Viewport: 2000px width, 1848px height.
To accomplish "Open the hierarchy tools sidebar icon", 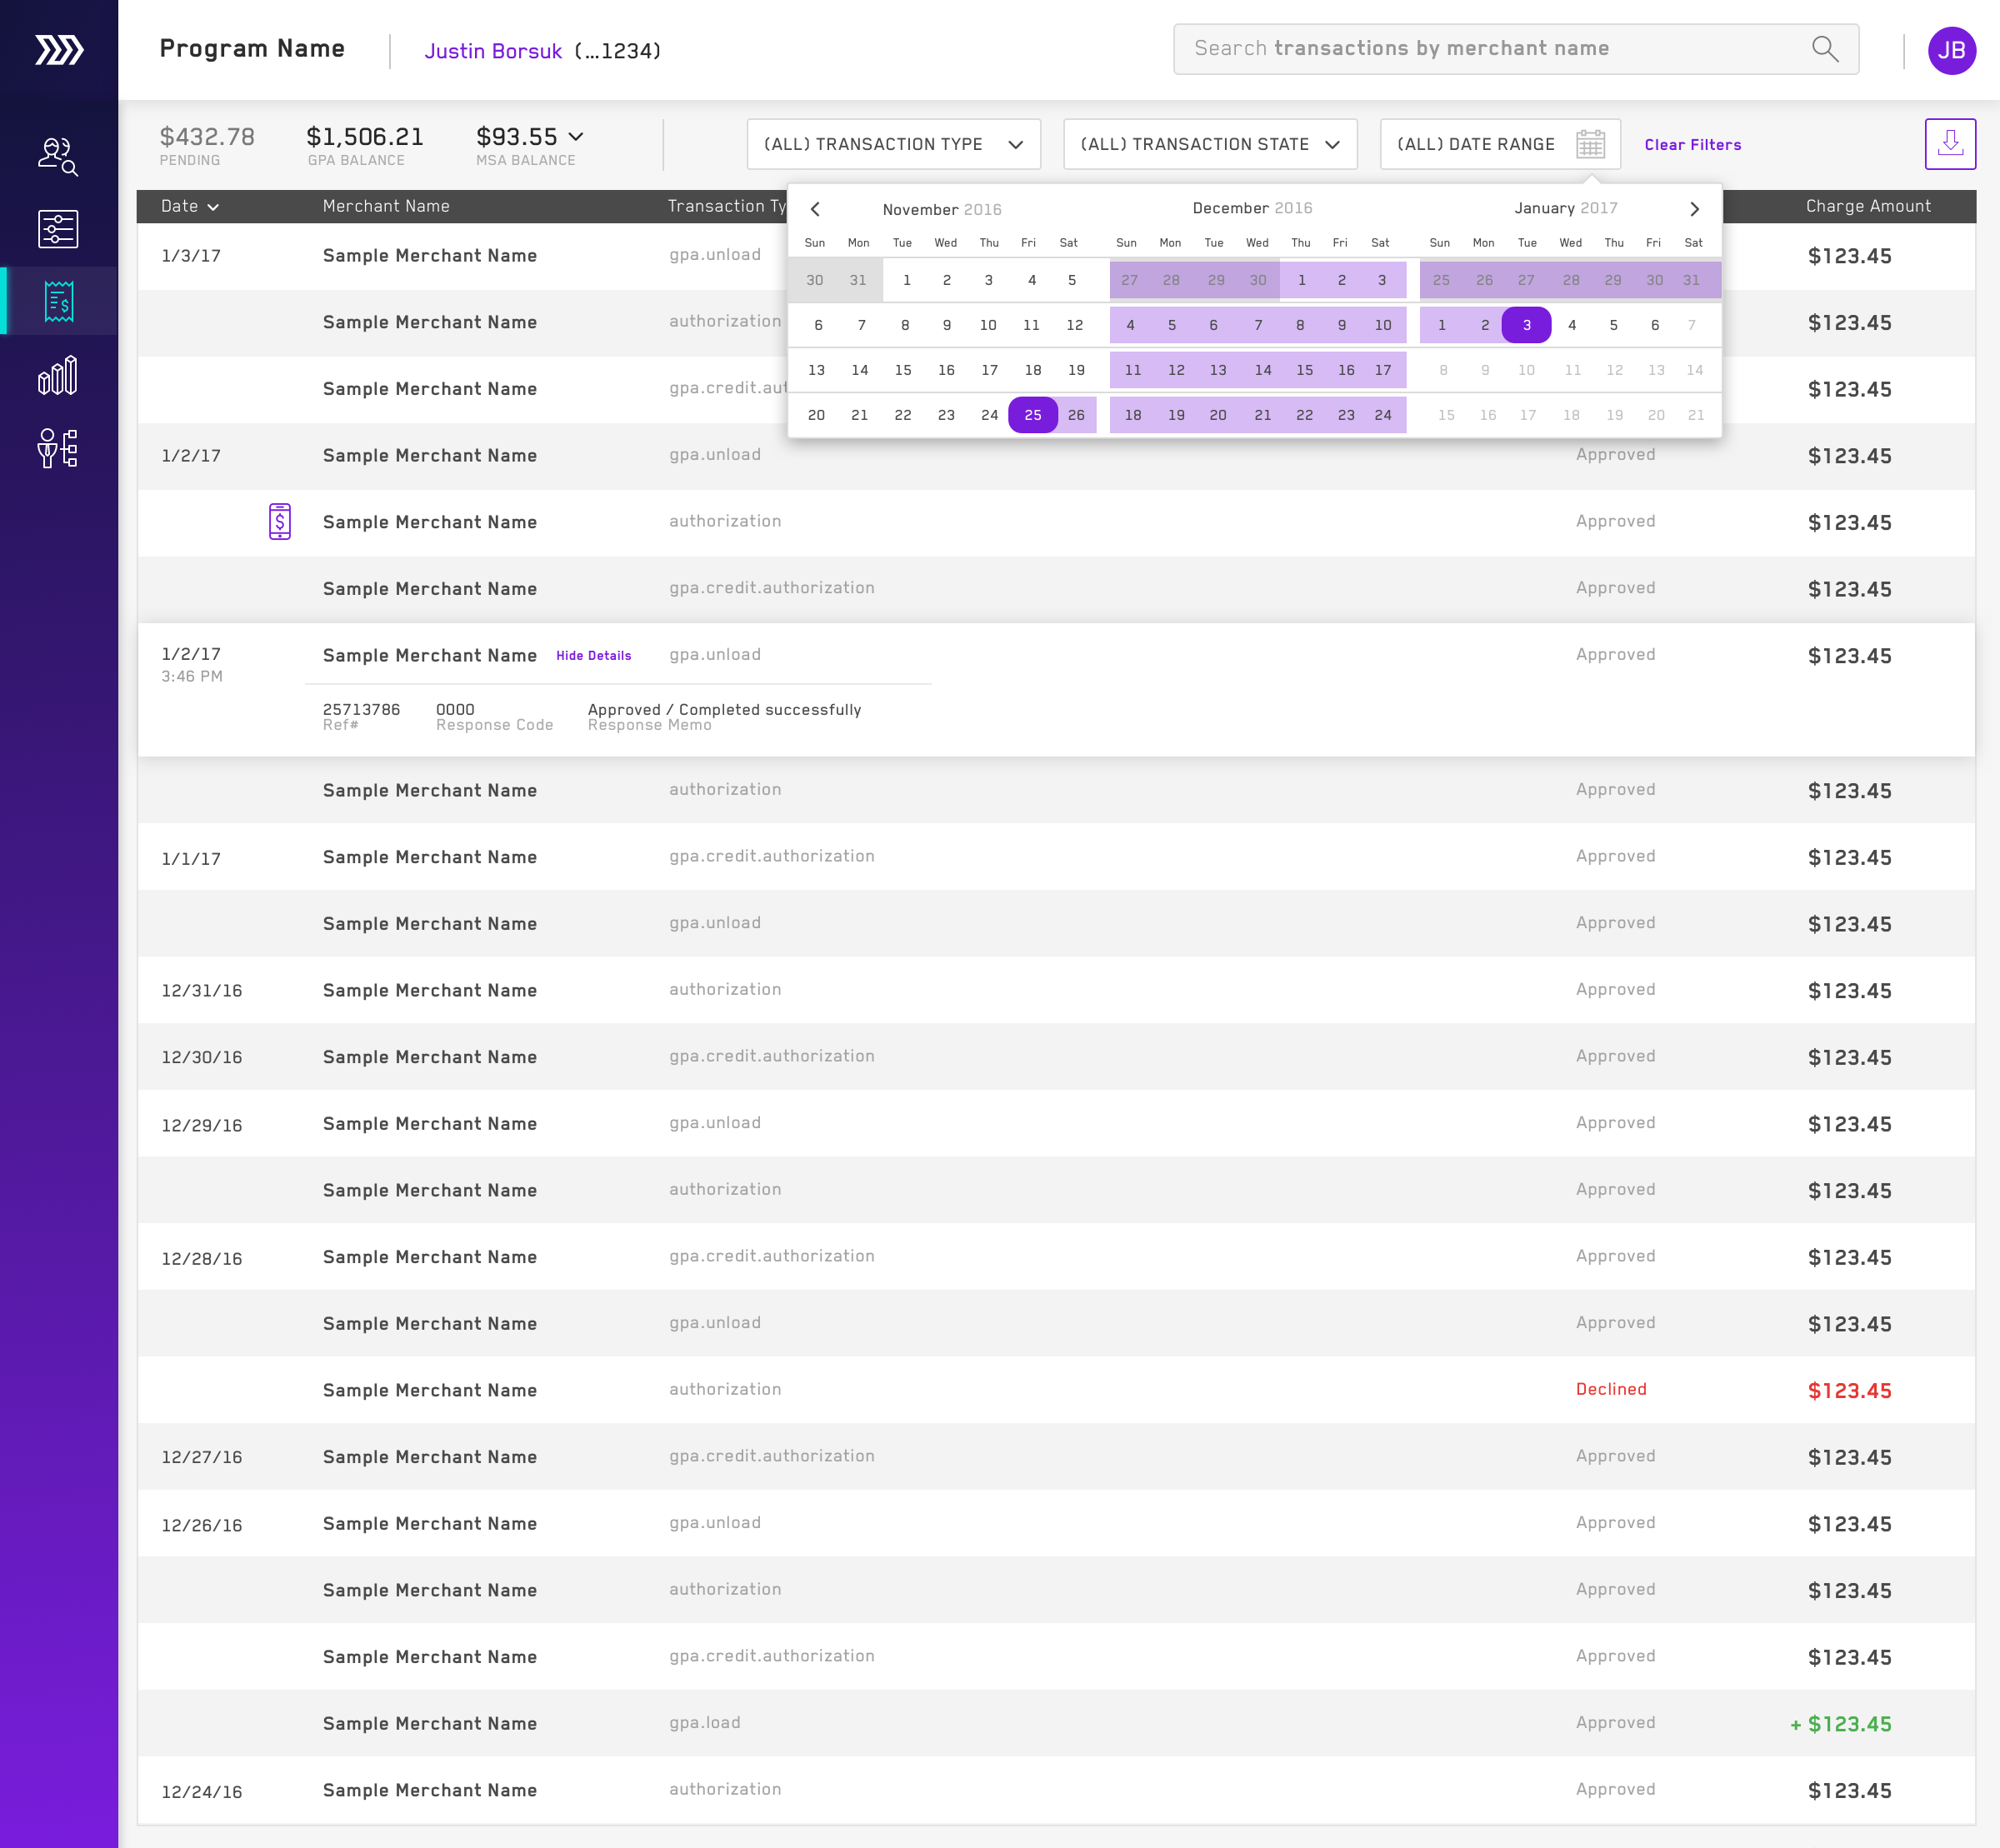I will 58,448.
